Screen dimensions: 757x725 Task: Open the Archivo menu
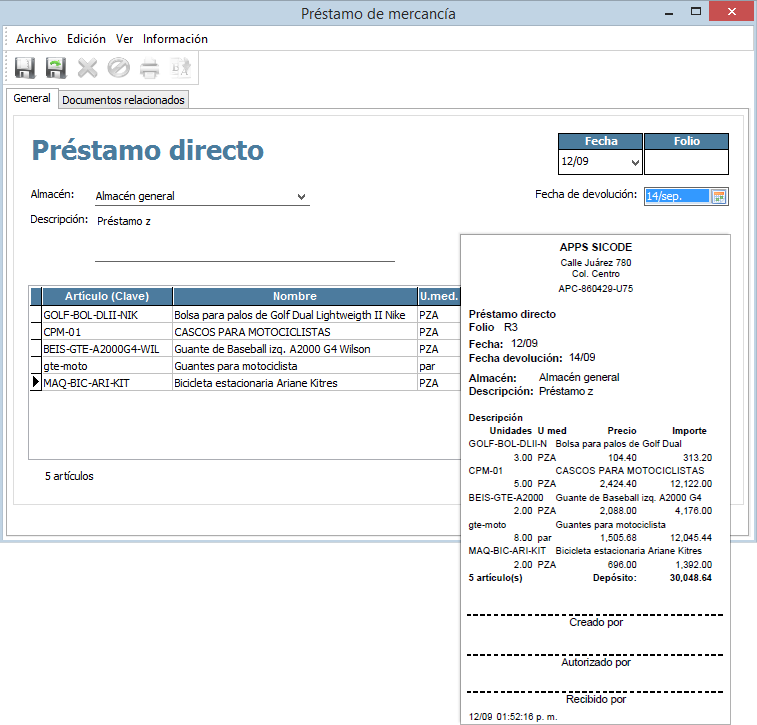(x=36, y=39)
